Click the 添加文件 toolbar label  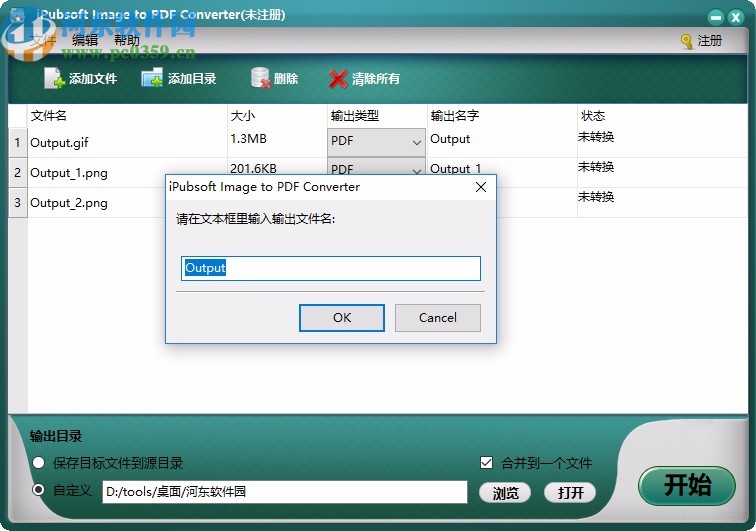(93, 79)
